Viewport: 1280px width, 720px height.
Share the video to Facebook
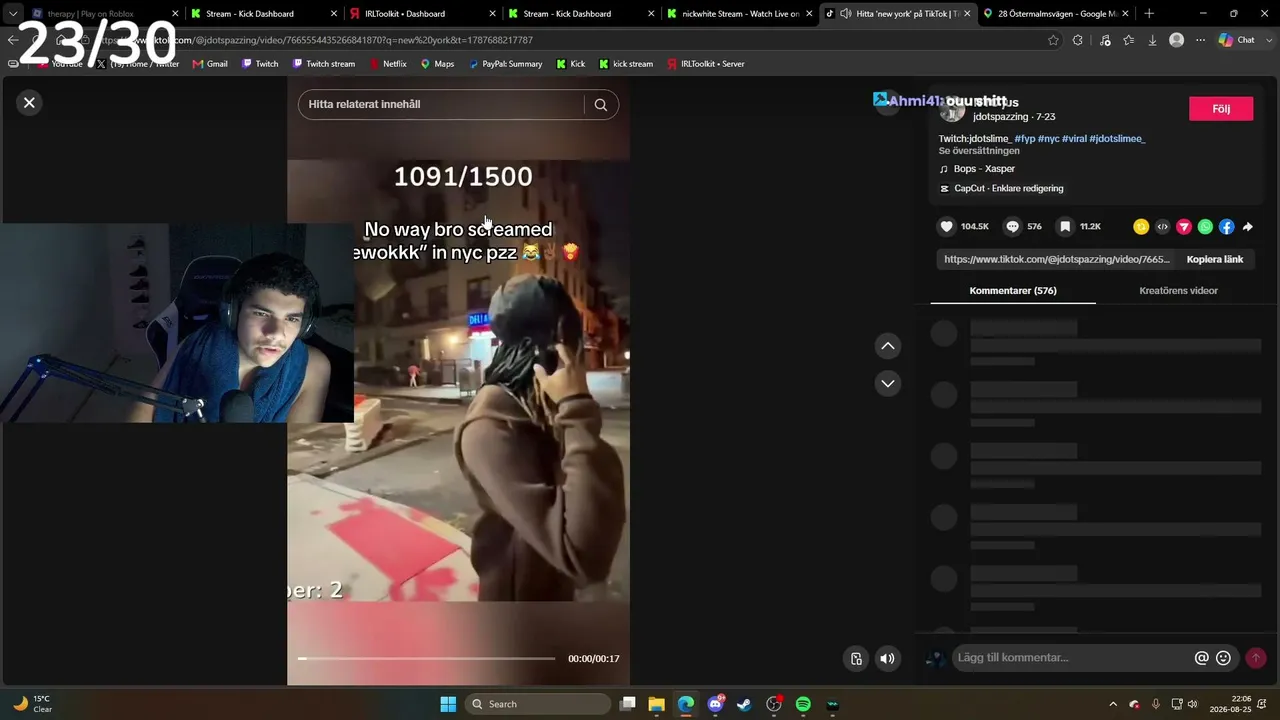point(1226,227)
